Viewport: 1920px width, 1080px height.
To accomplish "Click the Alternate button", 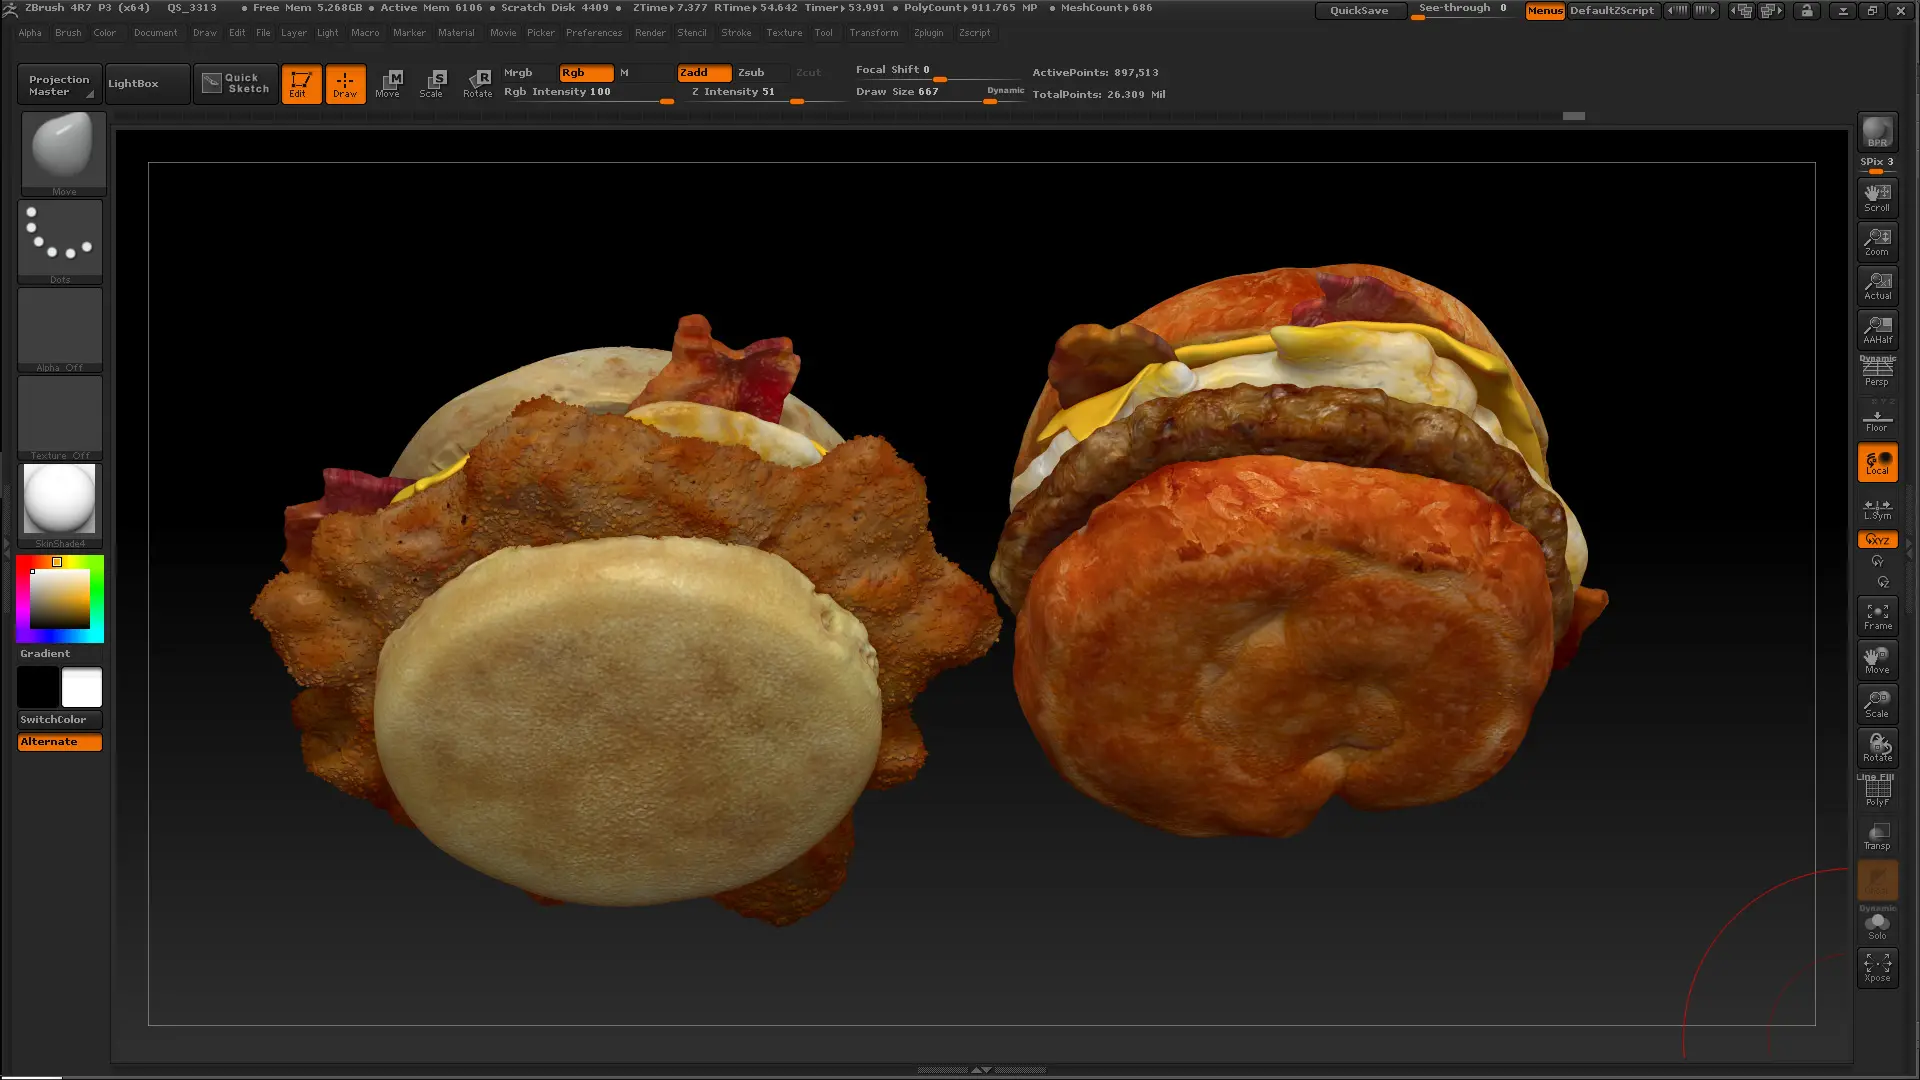I will (60, 742).
